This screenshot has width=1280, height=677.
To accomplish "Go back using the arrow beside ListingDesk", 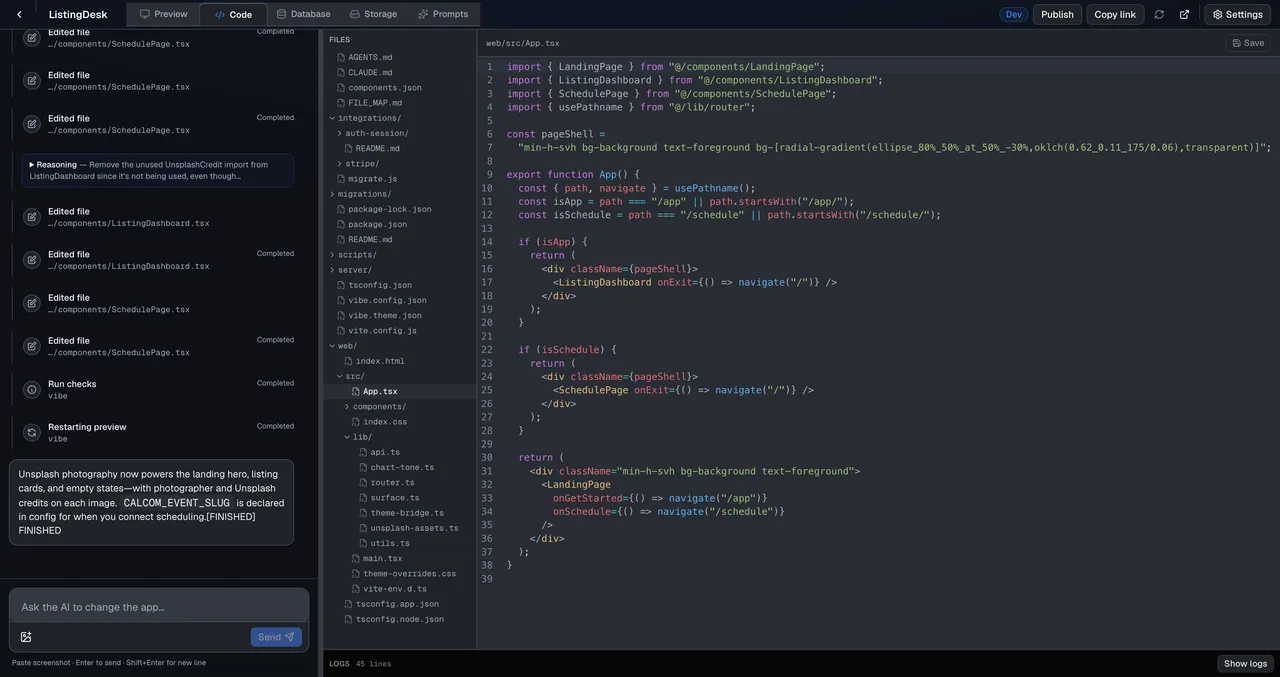I will pos(19,14).
